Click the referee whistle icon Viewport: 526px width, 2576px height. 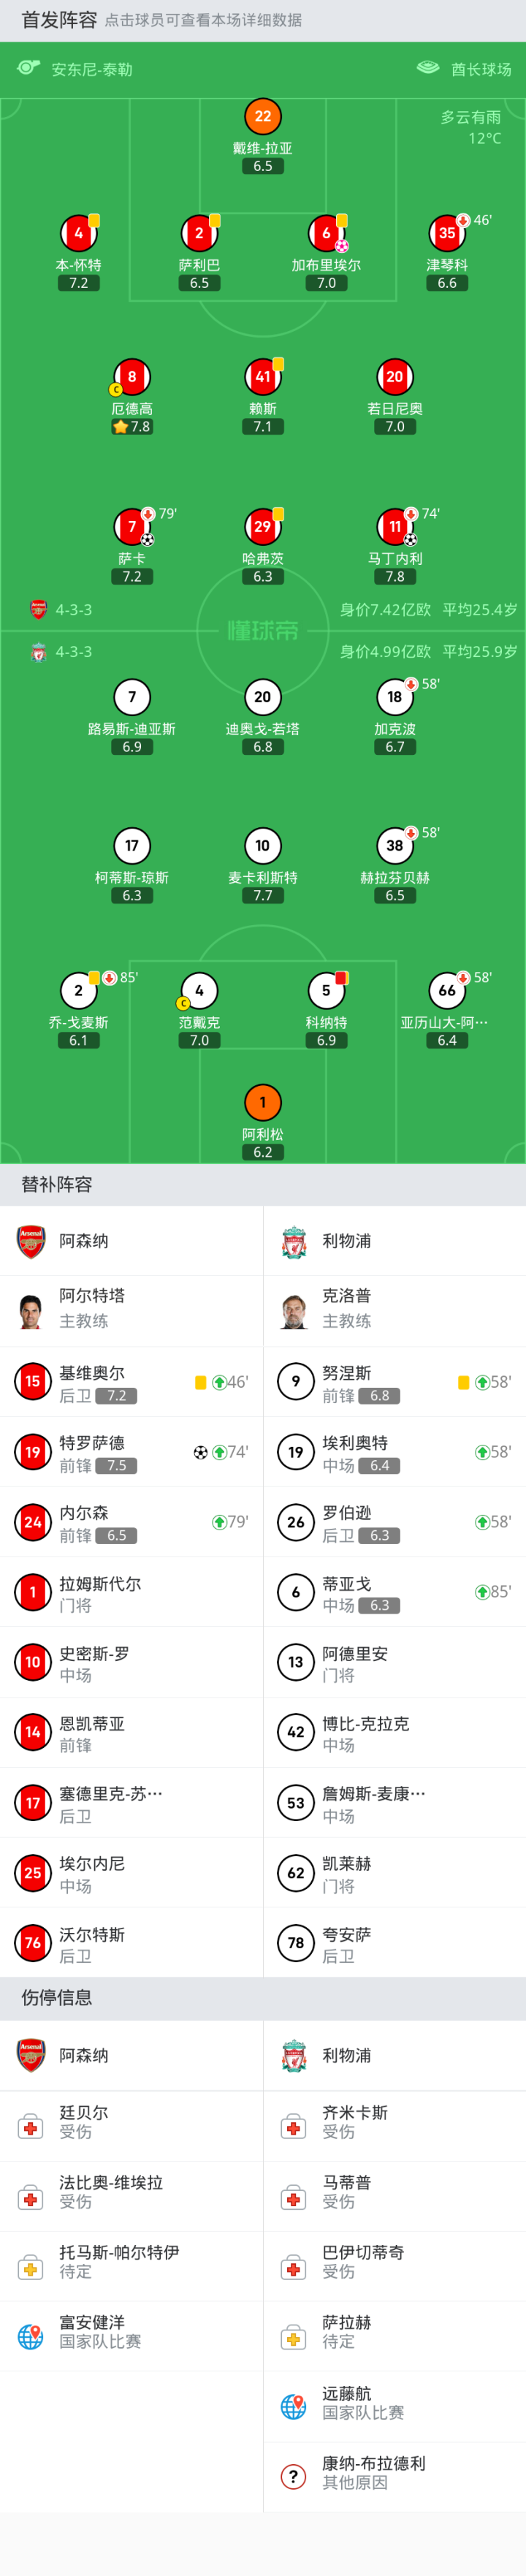28,68
